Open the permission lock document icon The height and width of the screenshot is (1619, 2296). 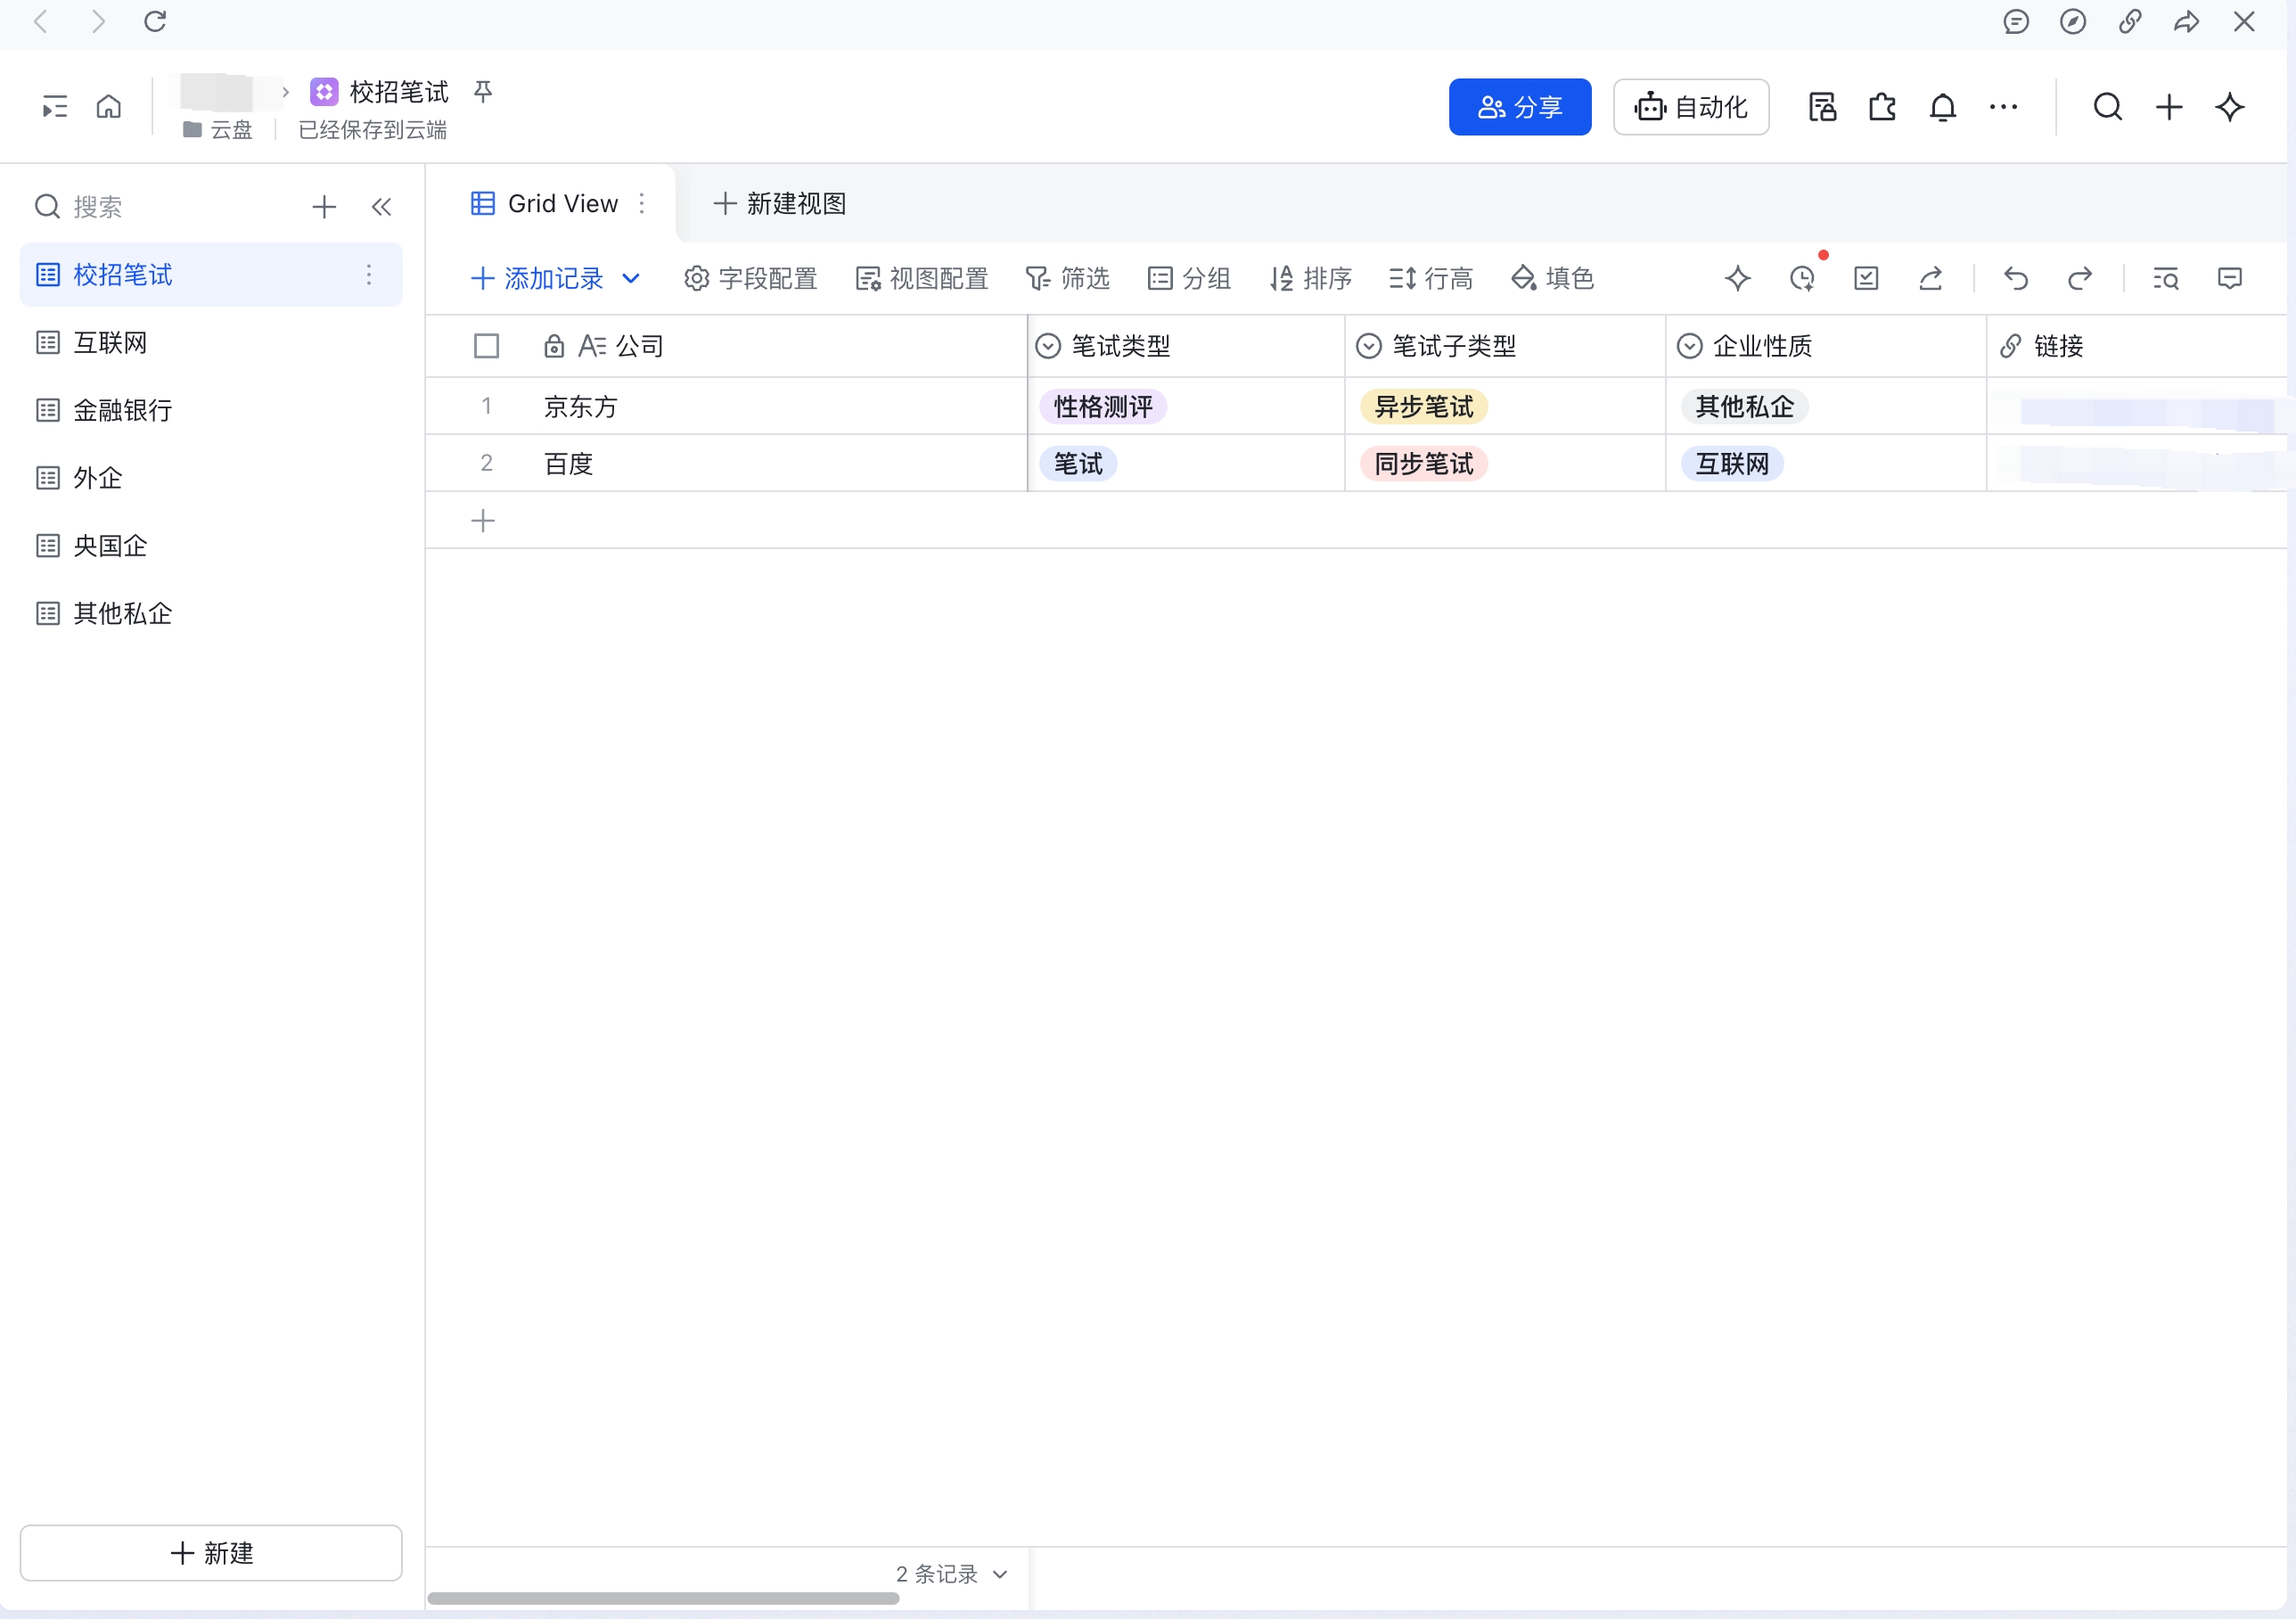(1822, 107)
